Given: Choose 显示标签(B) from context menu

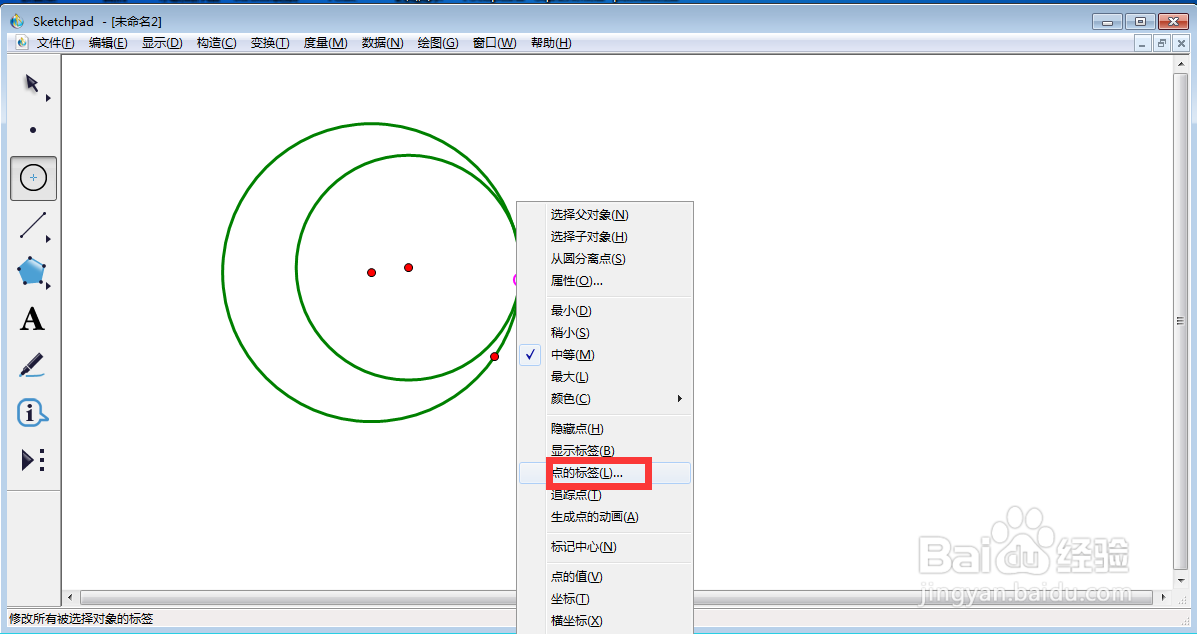Looking at the screenshot, I should point(605,451).
